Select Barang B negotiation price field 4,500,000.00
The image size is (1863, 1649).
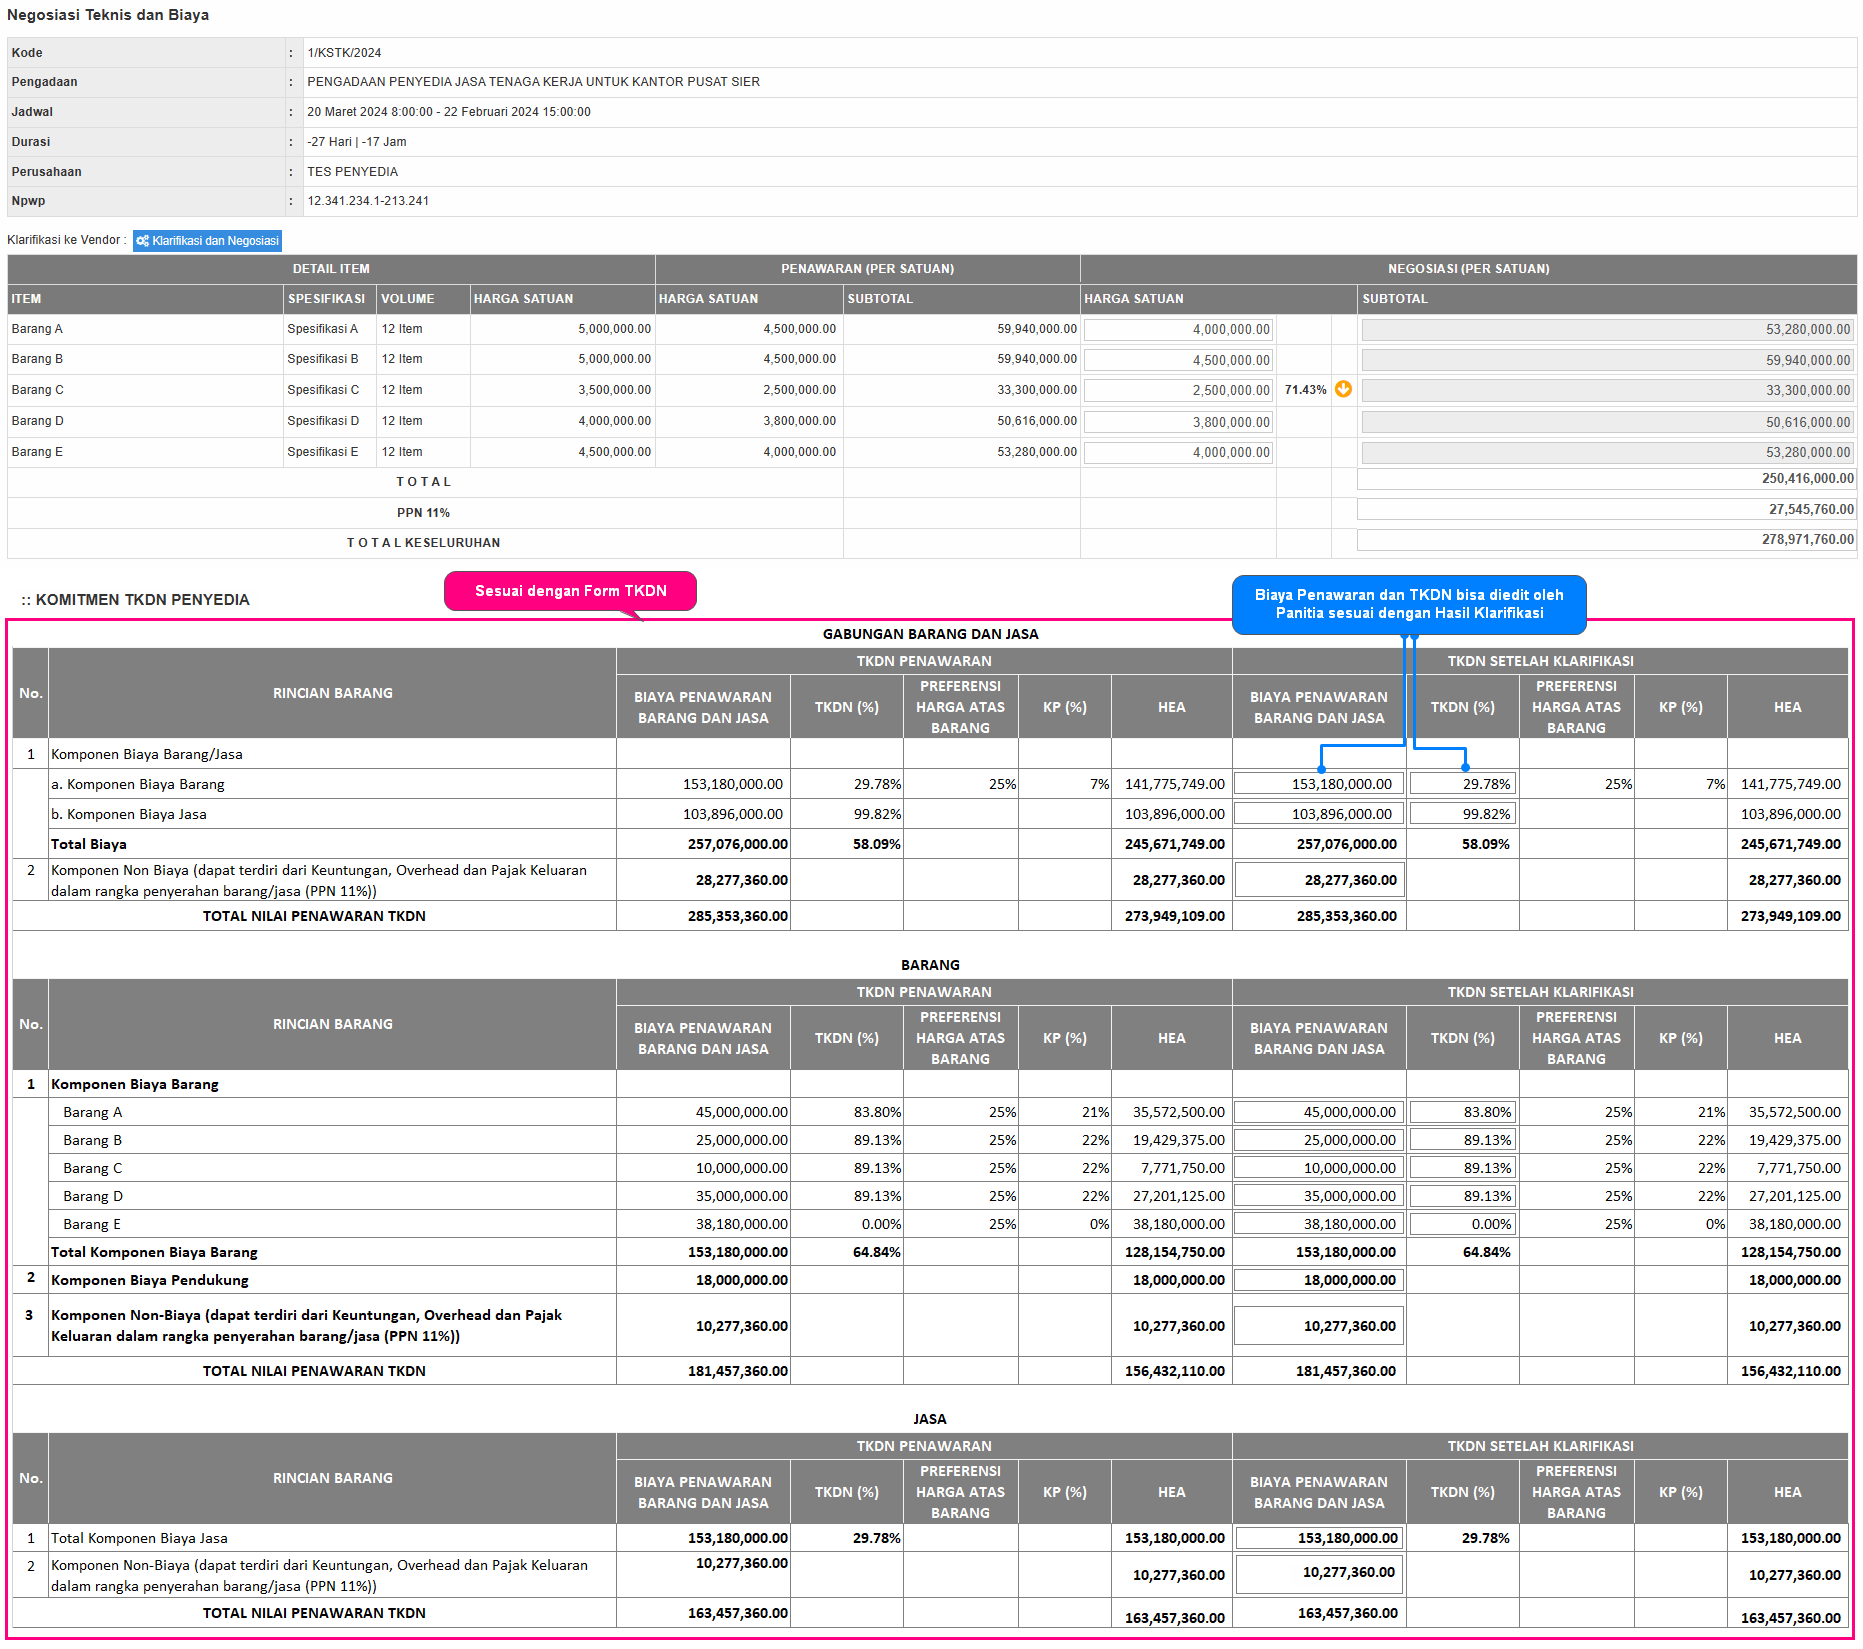1178,360
